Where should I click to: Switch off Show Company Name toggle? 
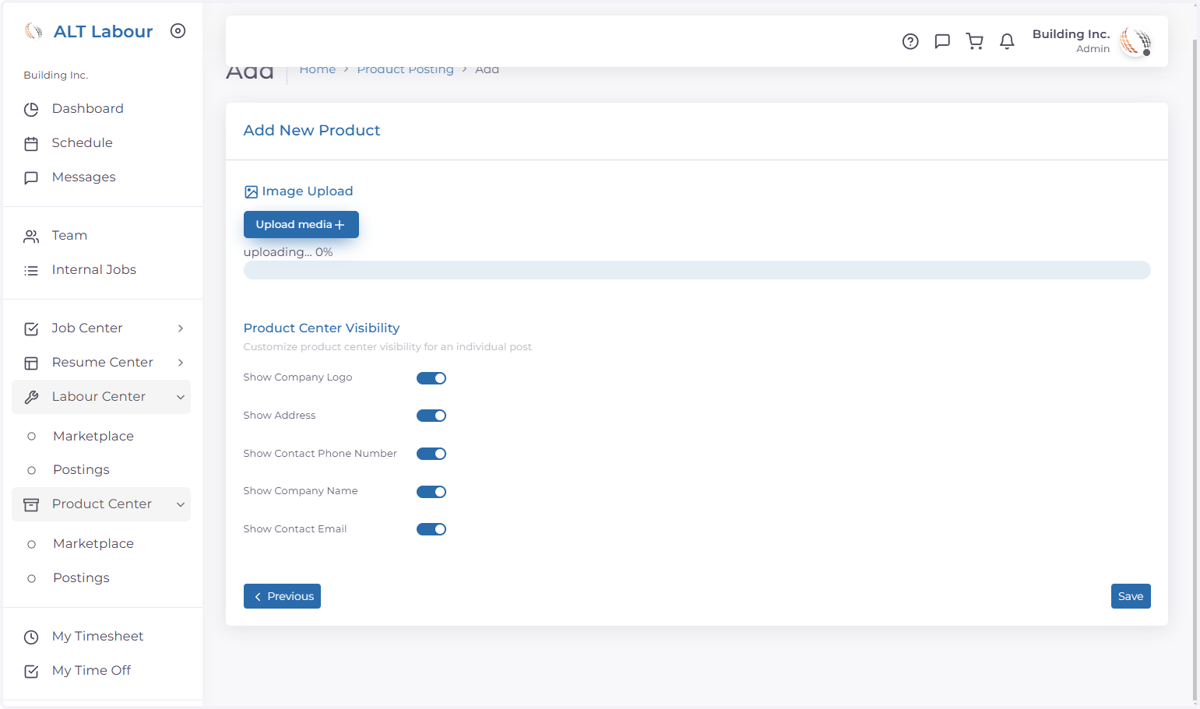(431, 492)
